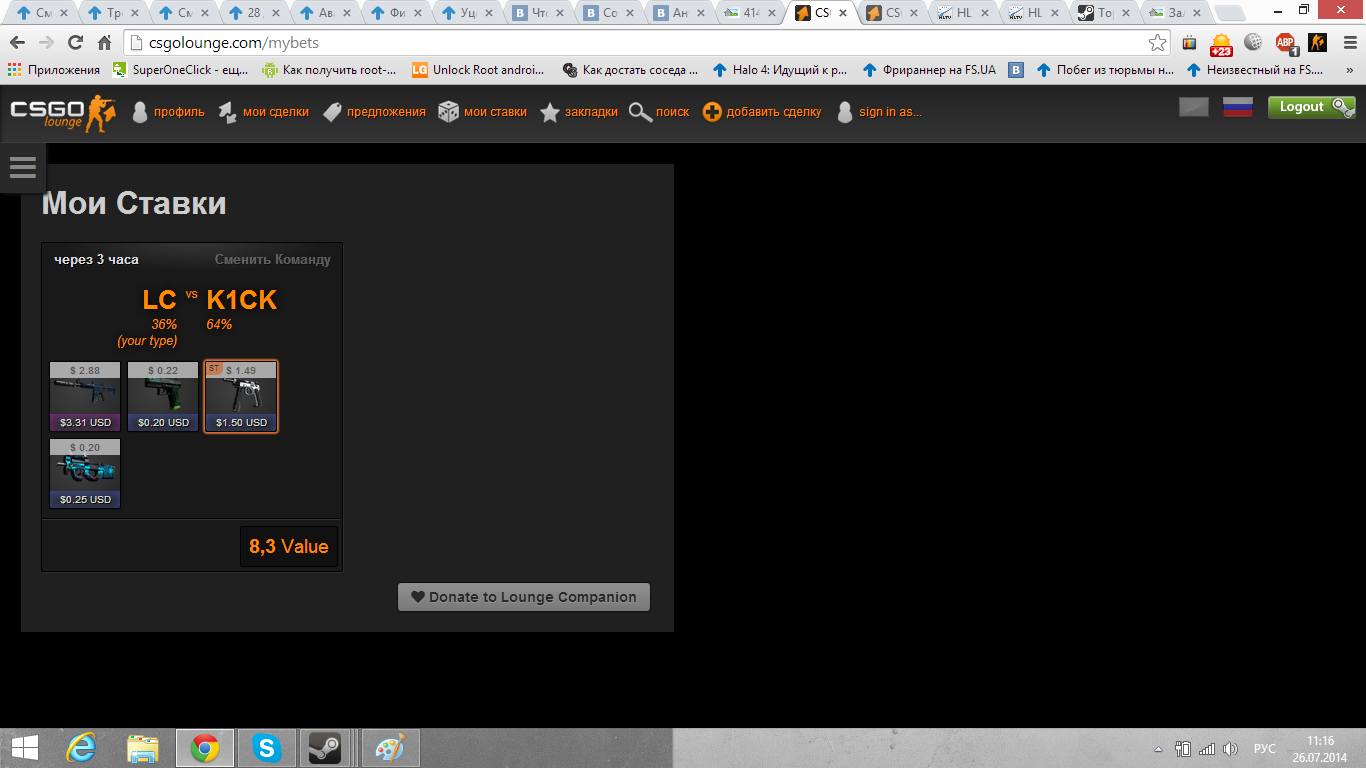This screenshot has width=1366, height=768.
Task: Open Steam from the taskbar
Action: (325, 748)
